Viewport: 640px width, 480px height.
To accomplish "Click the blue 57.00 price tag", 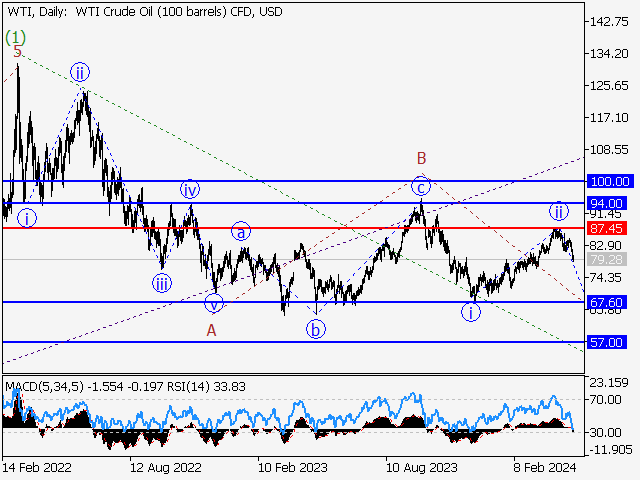I will click(x=607, y=342).
